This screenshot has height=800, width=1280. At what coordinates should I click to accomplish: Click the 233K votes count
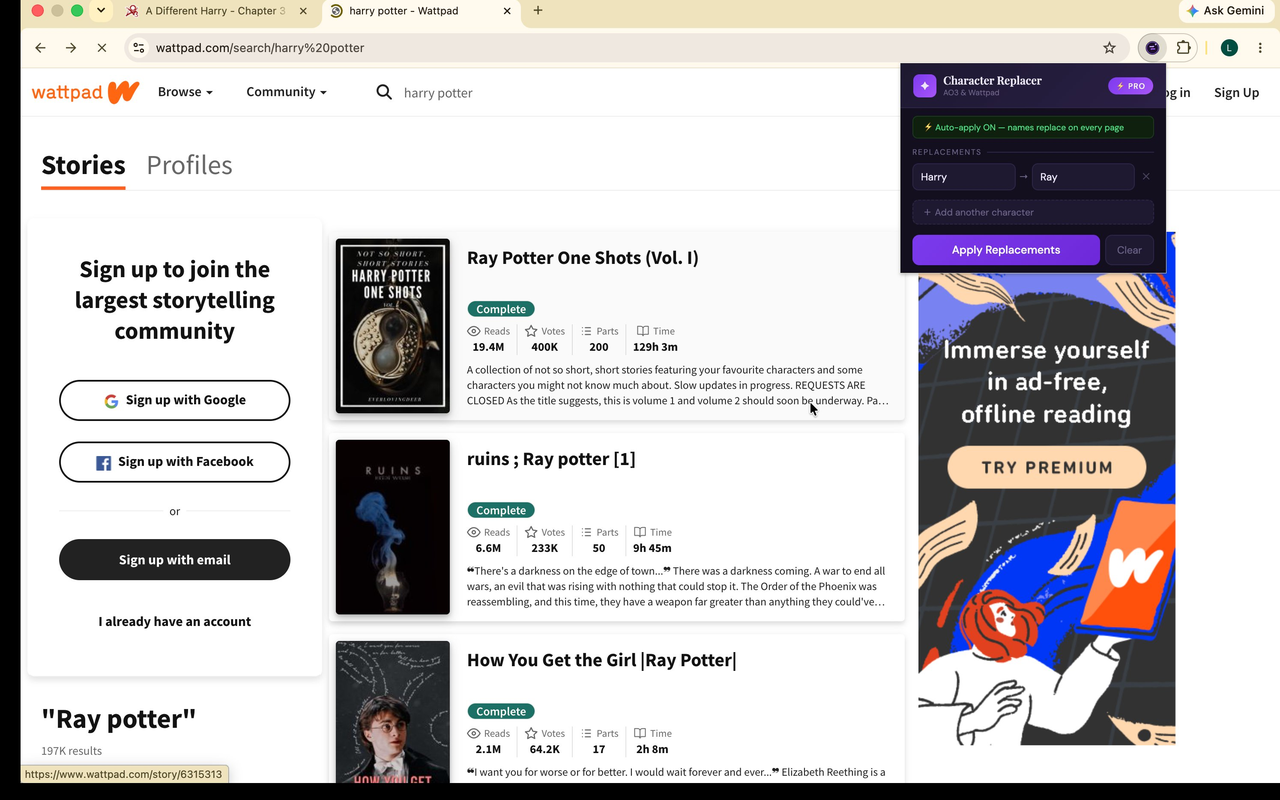[x=545, y=548]
